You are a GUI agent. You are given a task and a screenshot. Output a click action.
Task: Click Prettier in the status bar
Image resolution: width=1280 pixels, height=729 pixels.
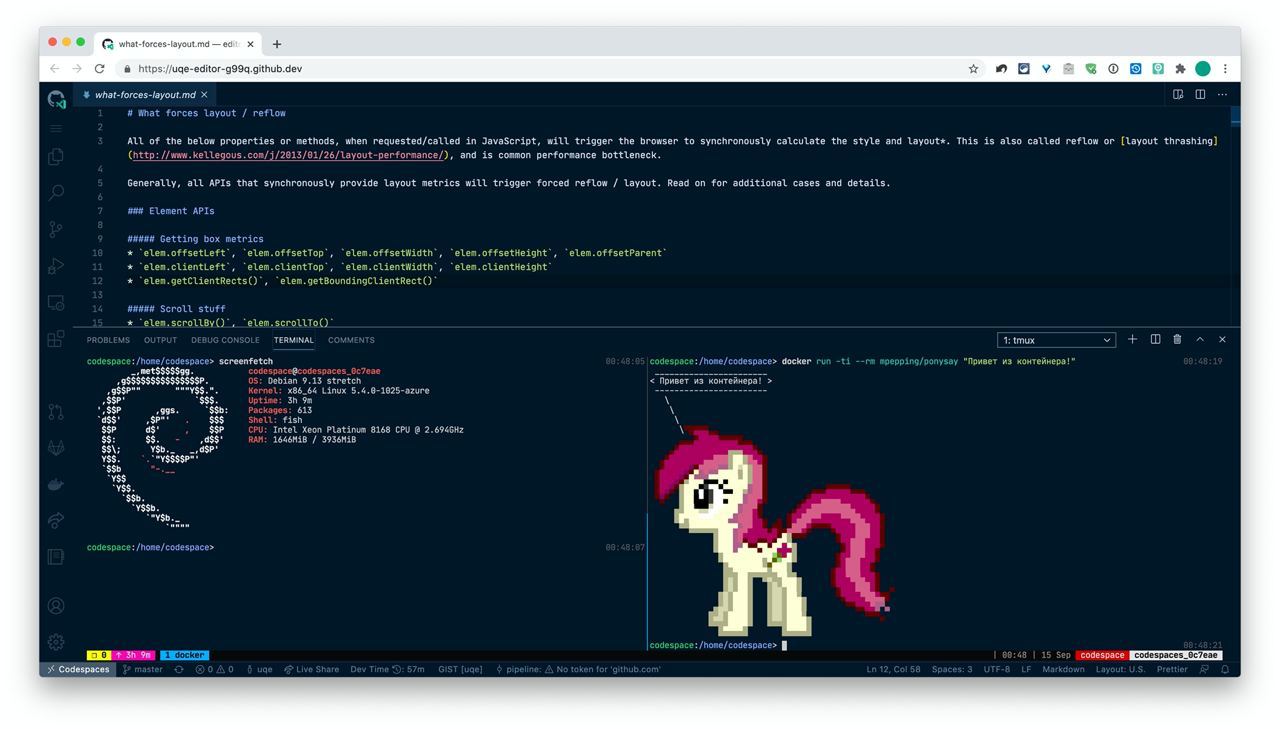tap(1172, 669)
